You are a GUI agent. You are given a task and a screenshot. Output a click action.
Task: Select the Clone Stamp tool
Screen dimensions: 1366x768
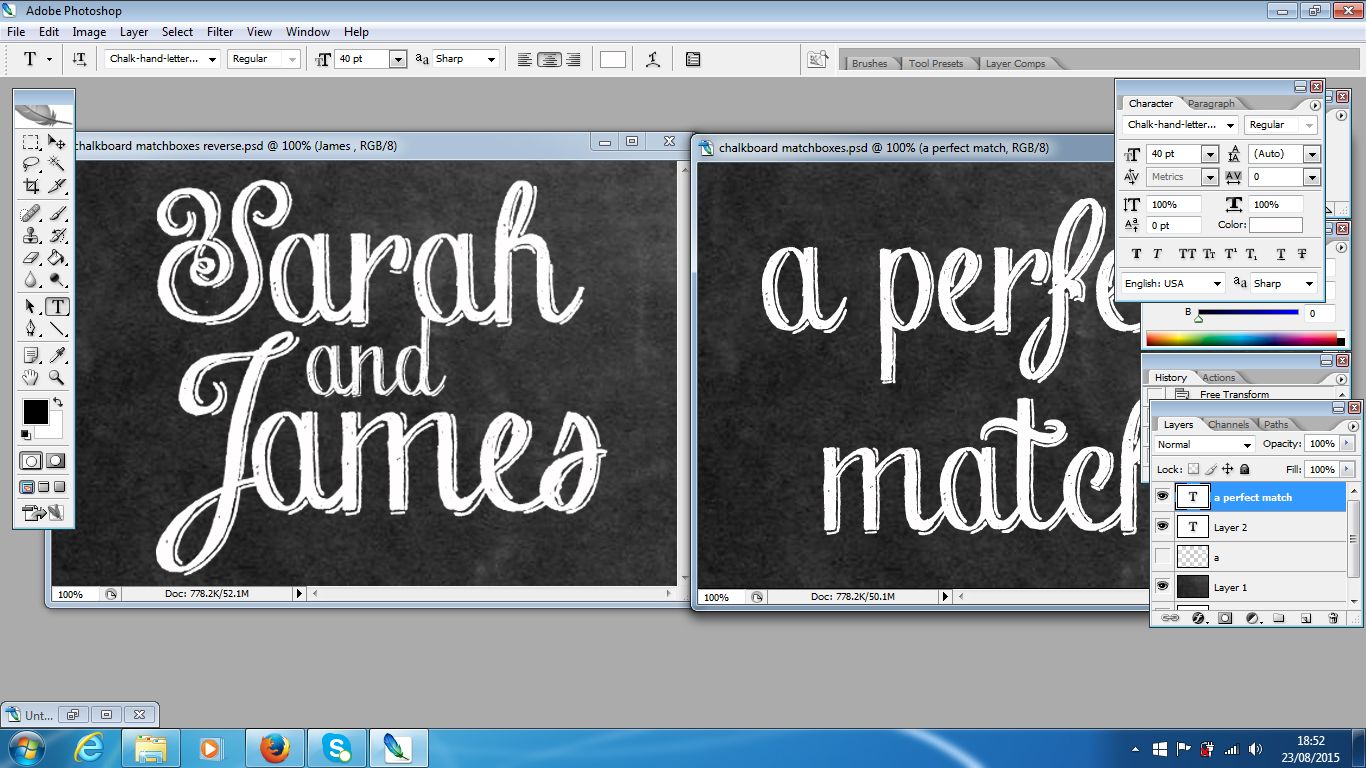[x=31, y=236]
